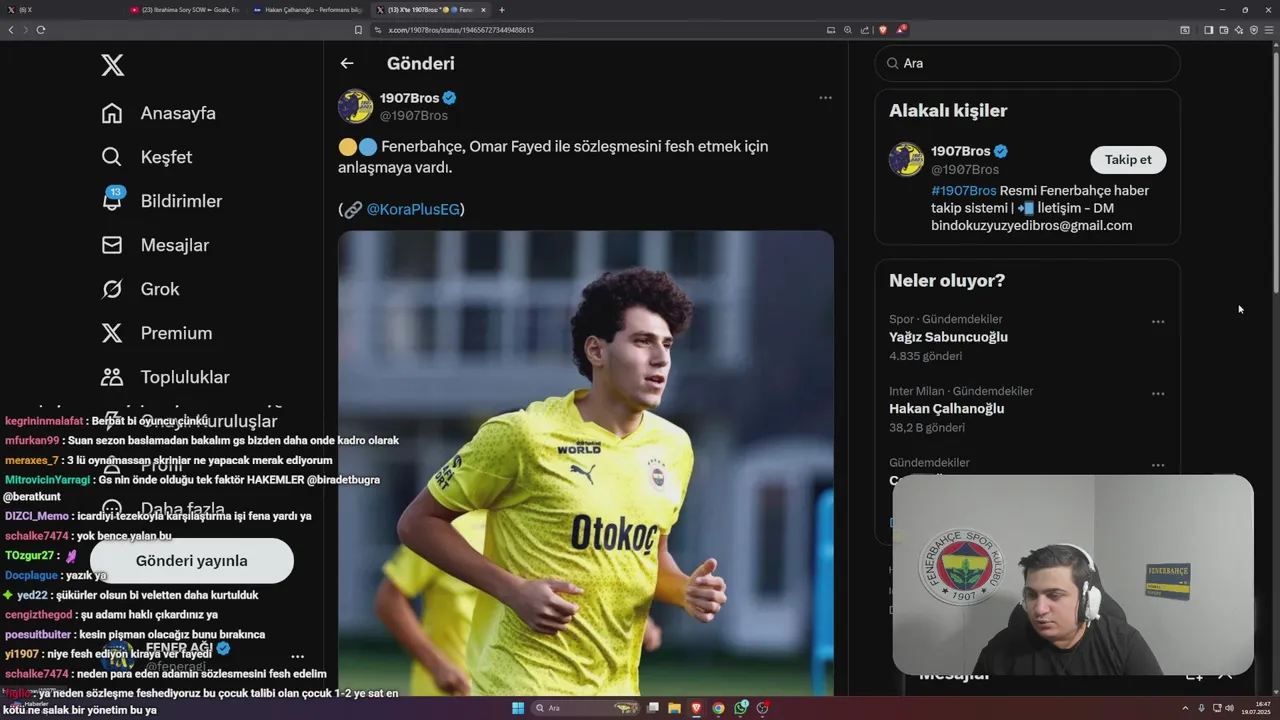Click the bookmark icon in address bar
The height and width of the screenshot is (720, 1280).
point(358,30)
